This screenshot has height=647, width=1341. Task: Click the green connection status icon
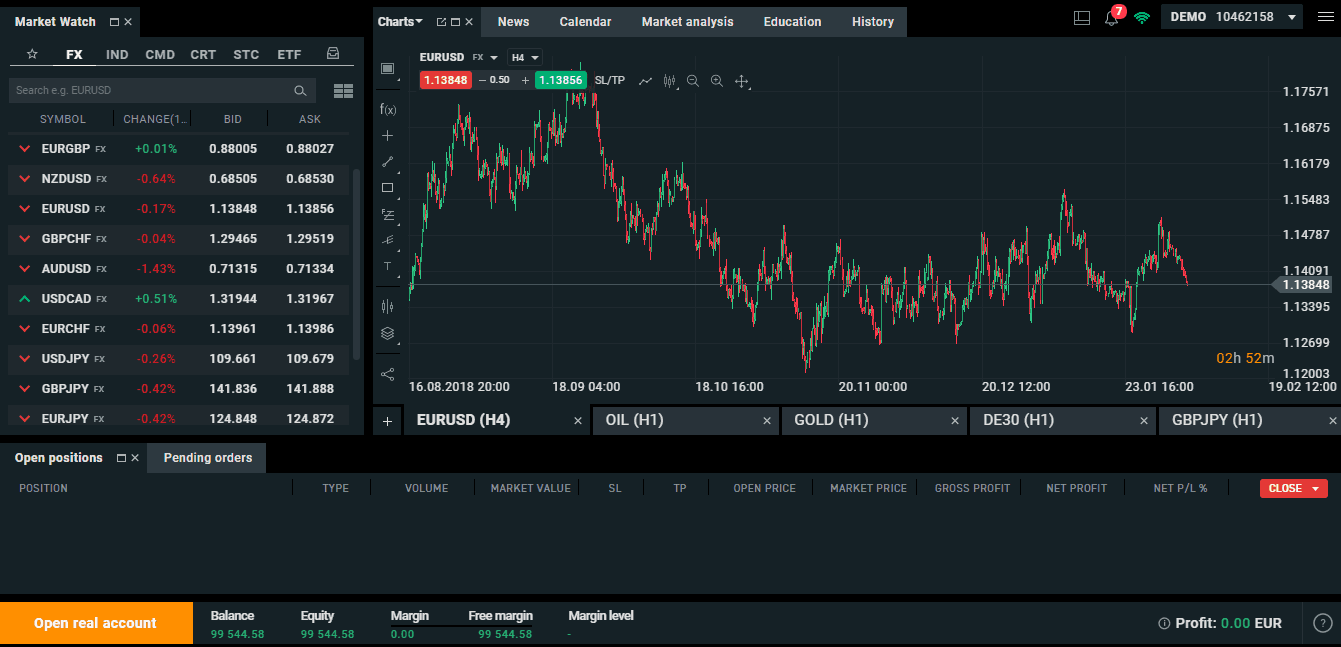(1142, 17)
